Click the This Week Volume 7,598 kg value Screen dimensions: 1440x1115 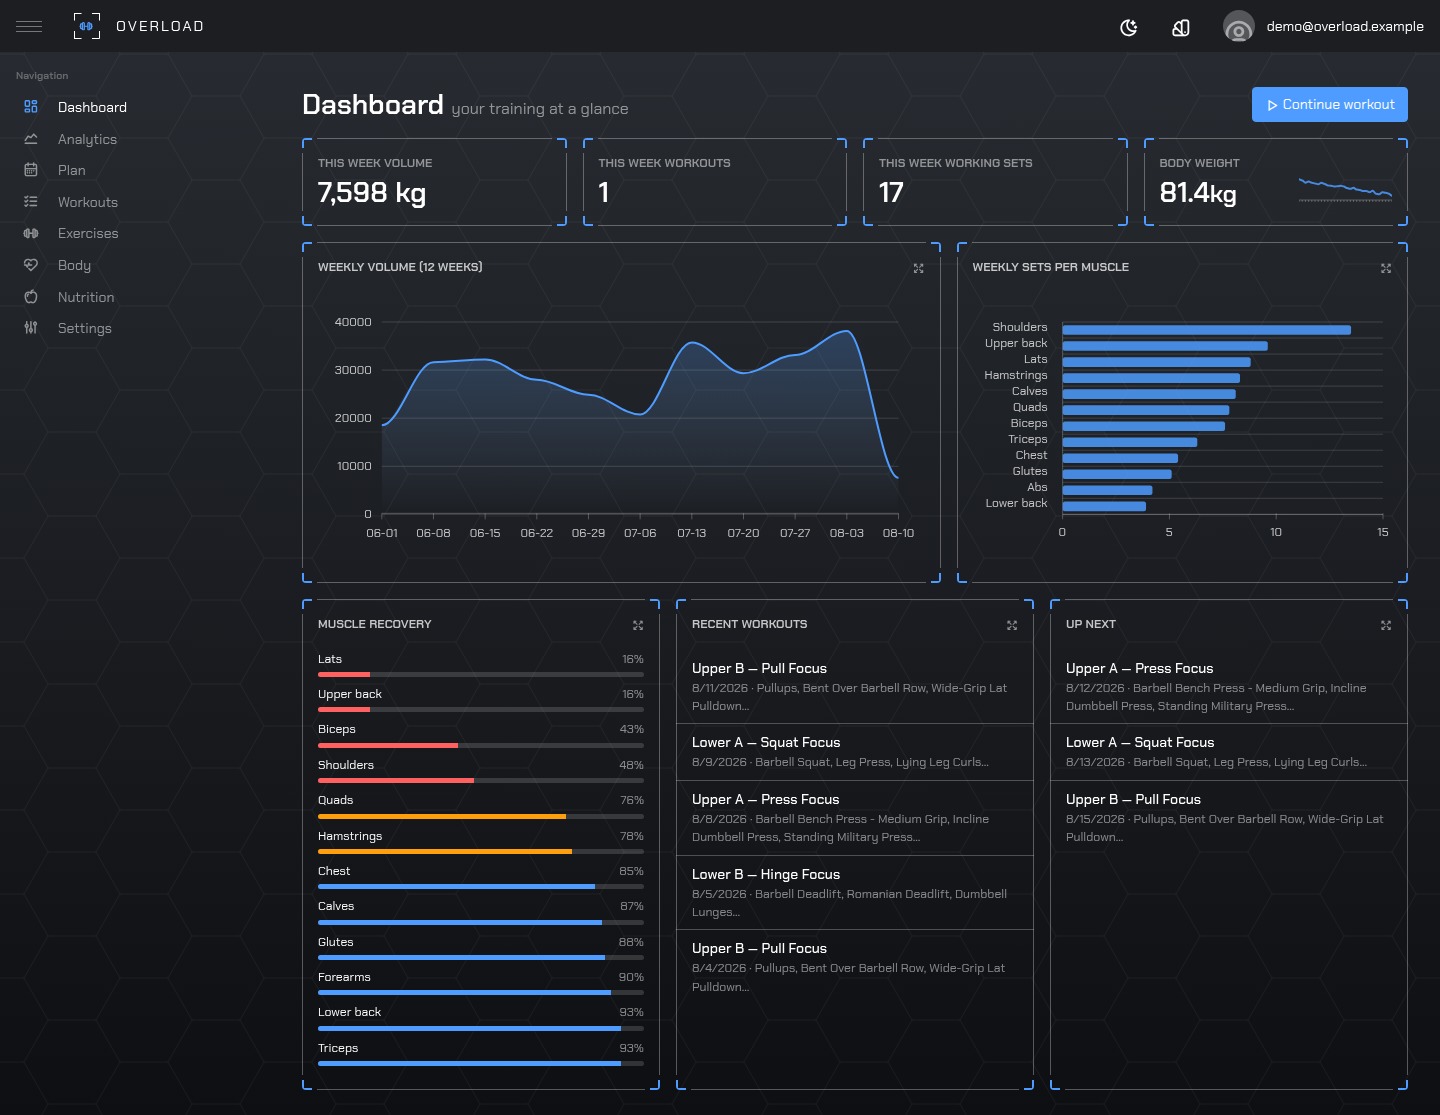point(372,192)
